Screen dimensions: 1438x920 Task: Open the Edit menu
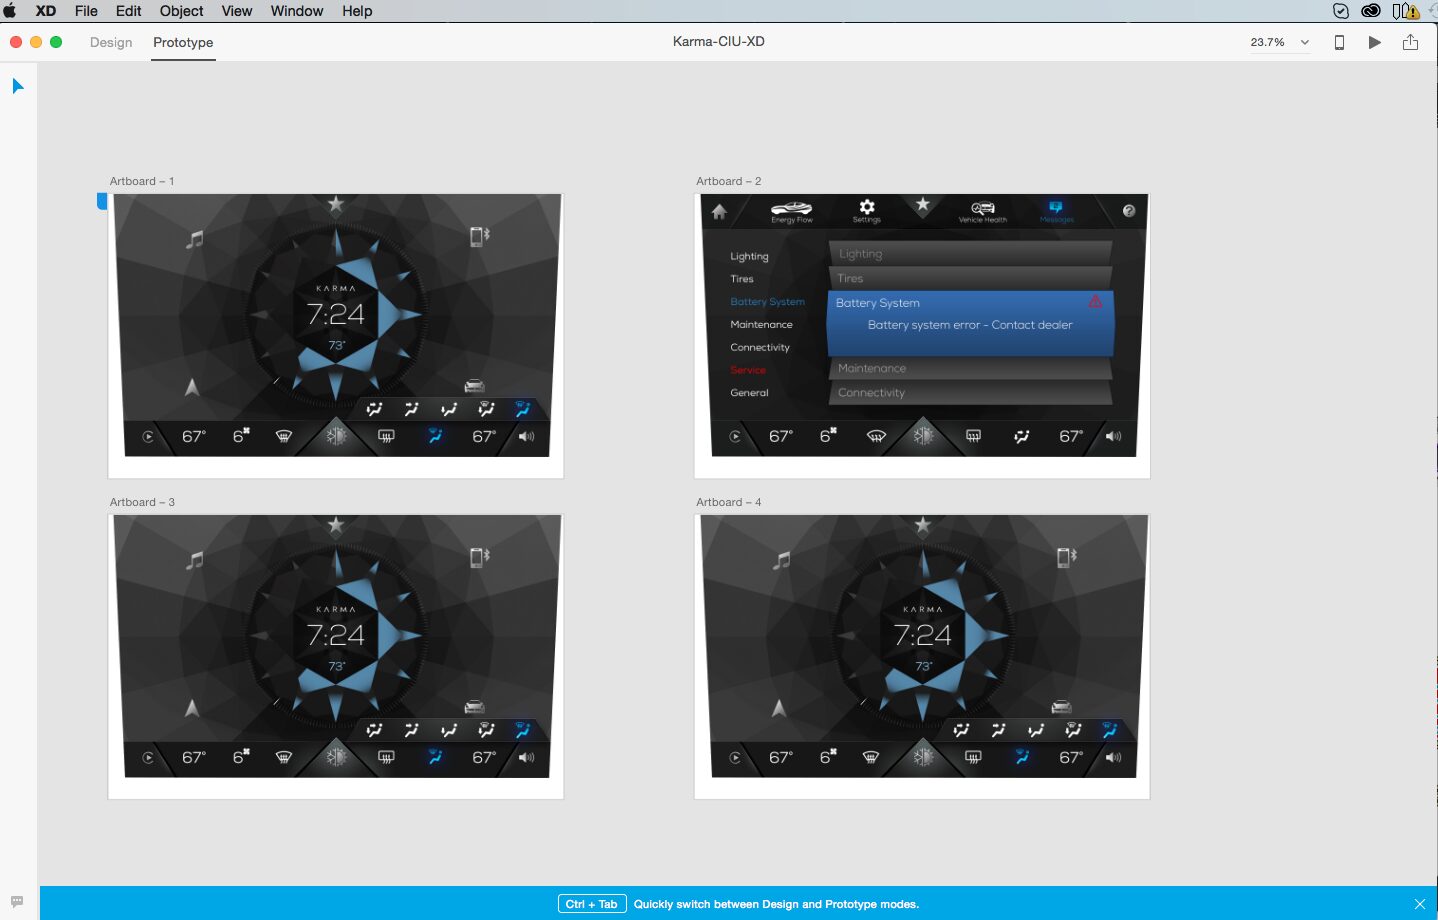(128, 11)
